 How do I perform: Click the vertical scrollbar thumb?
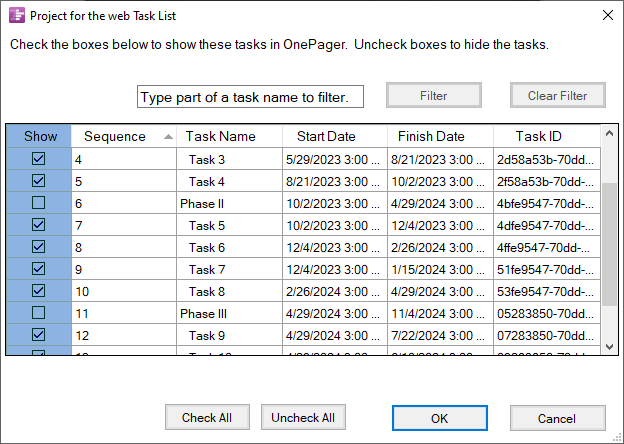point(609,244)
